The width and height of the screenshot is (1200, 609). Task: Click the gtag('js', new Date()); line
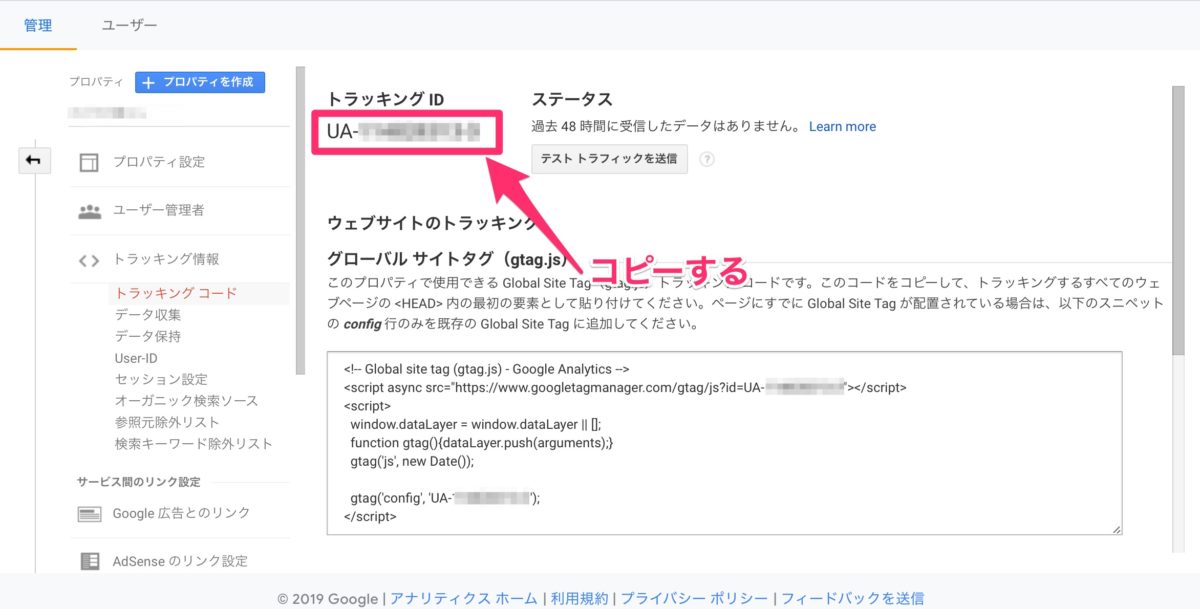point(412,461)
